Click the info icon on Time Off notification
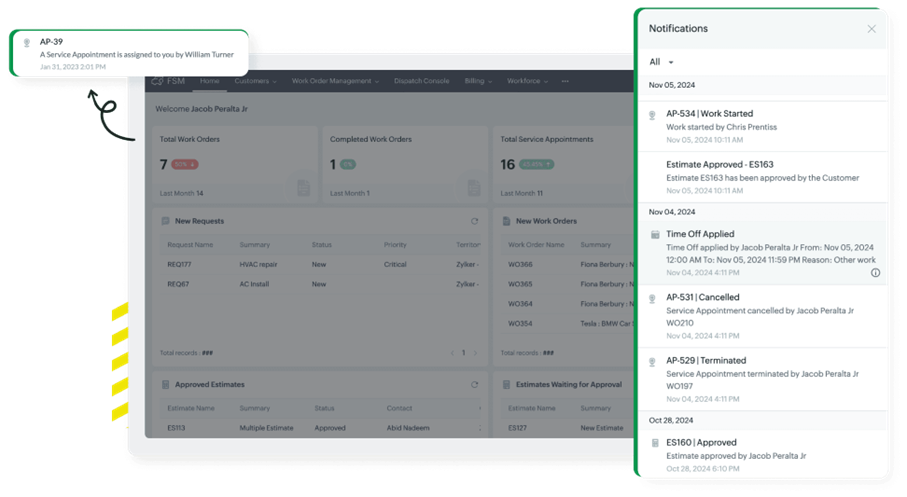Image resolution: width=907 pixels, height=497 pixels. tap(875, 272)
